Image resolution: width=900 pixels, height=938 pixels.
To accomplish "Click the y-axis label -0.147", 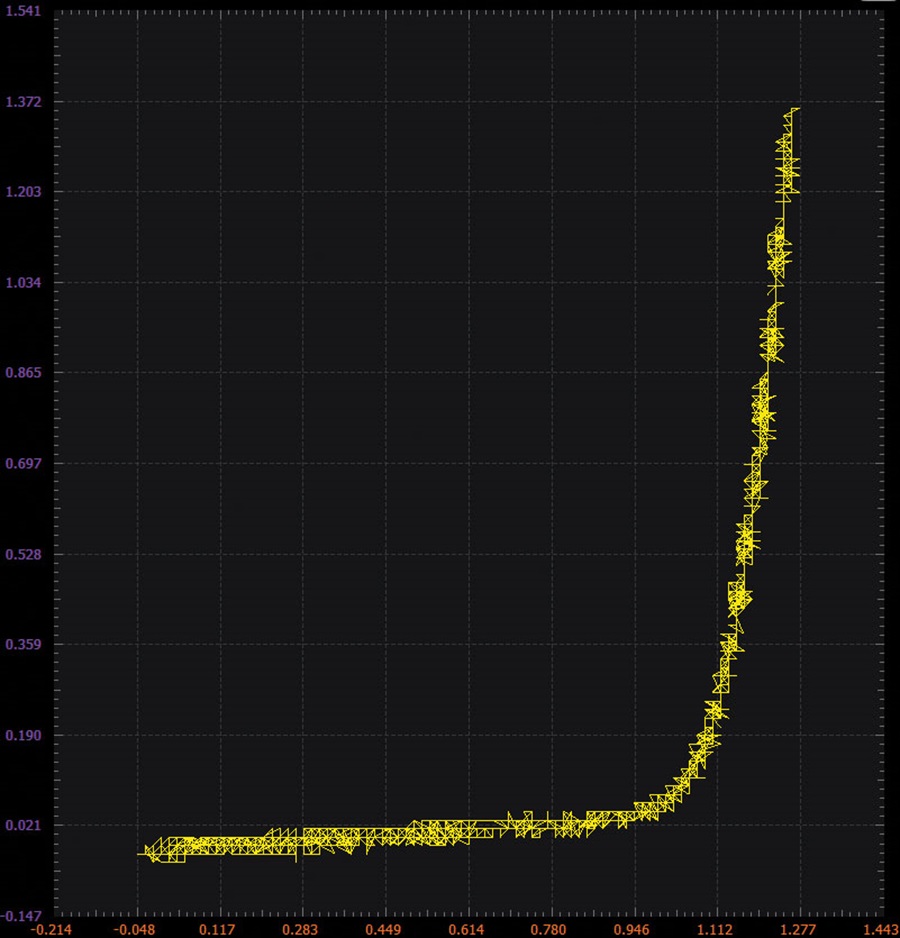I will (22, 916).
